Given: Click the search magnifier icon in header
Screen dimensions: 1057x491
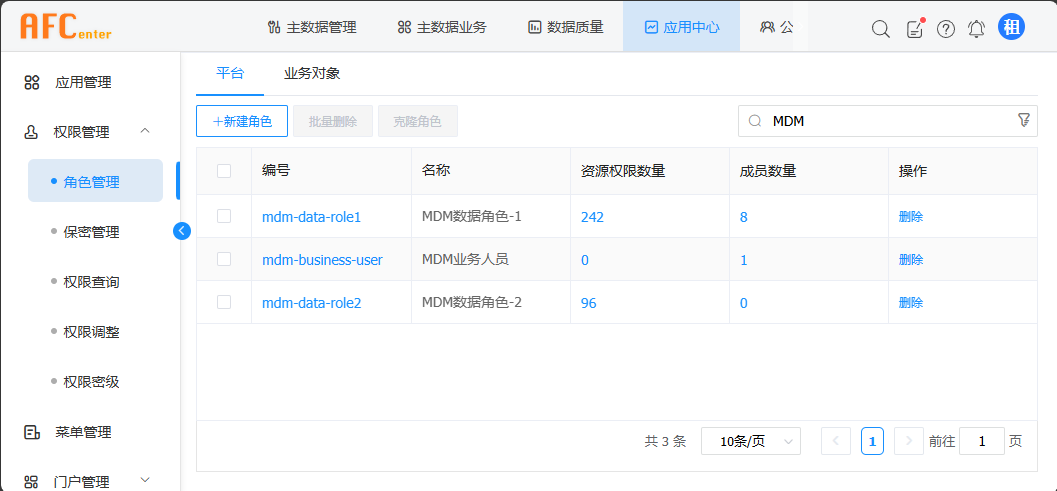Looking at the screenshot, I should (x=880, y=28).
